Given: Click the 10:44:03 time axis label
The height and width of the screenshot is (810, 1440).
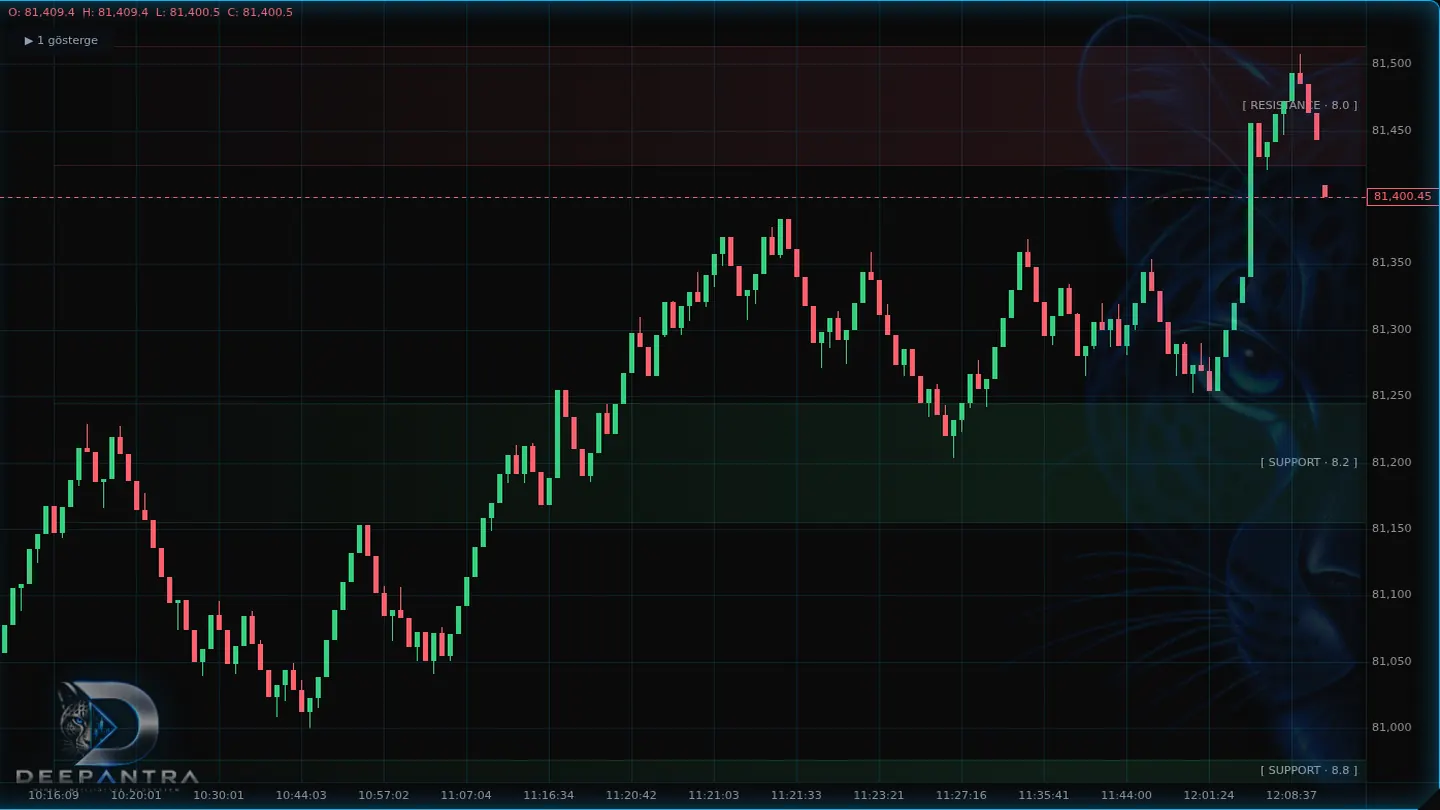Looking at the screenshot, I should pos(301,796).
